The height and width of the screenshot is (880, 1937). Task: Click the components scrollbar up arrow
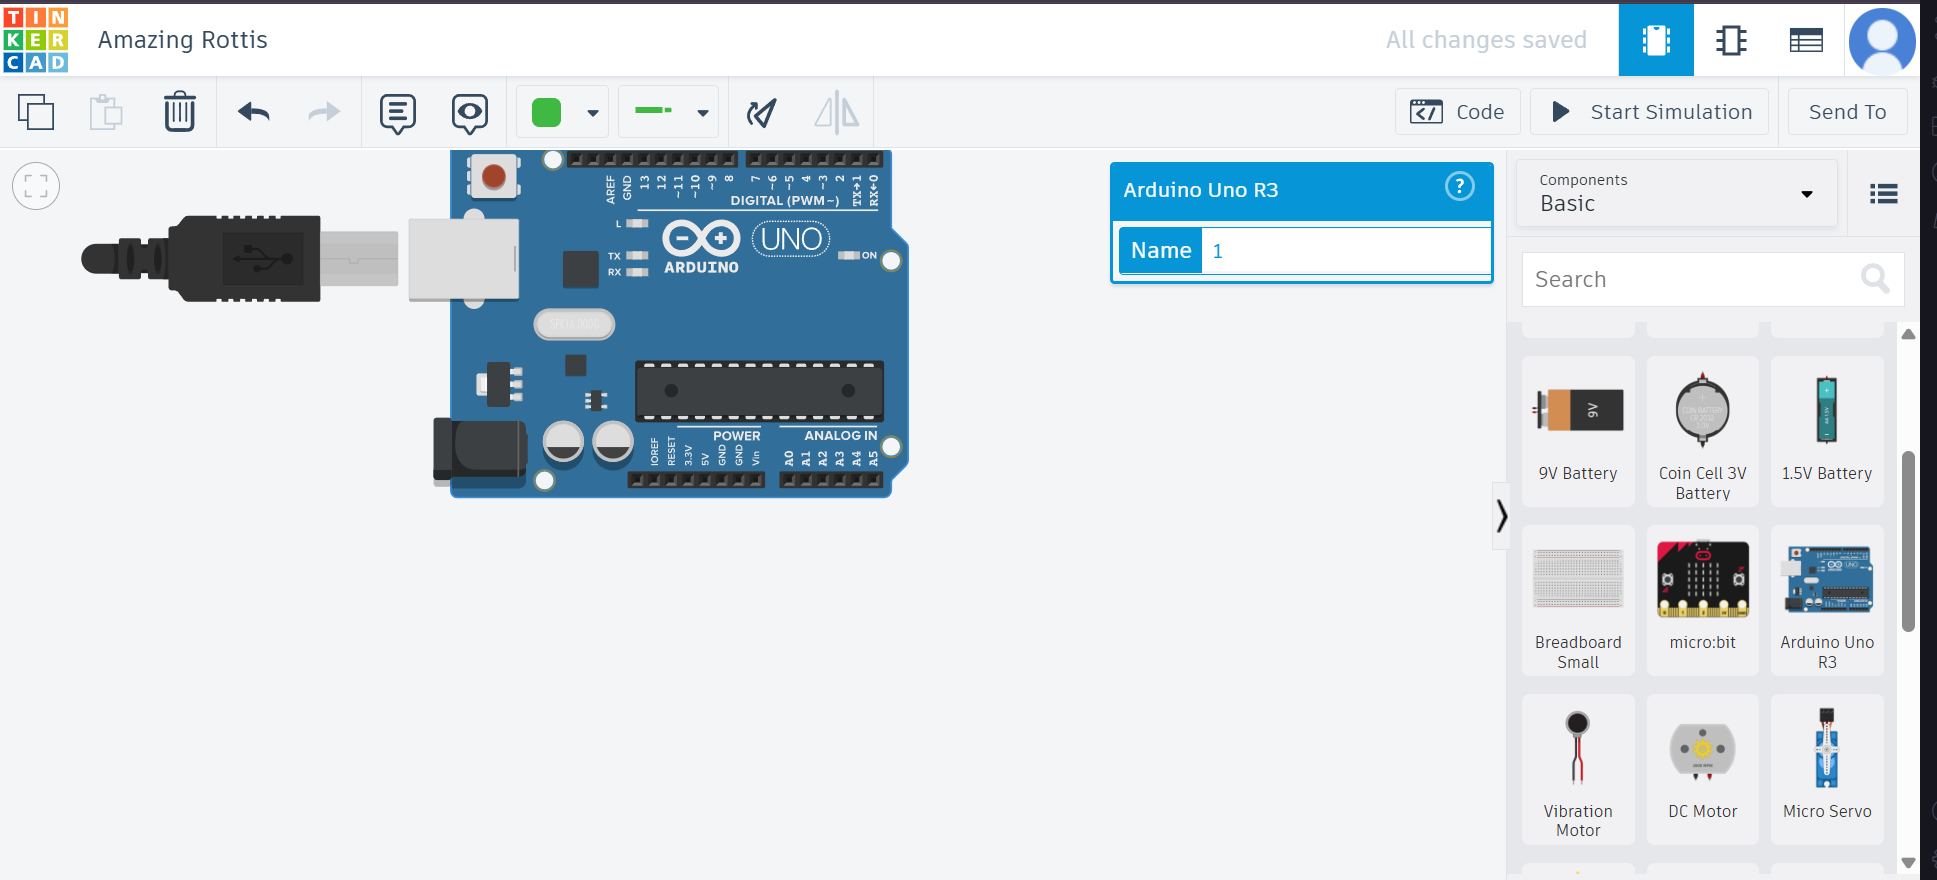(1908, 335)
